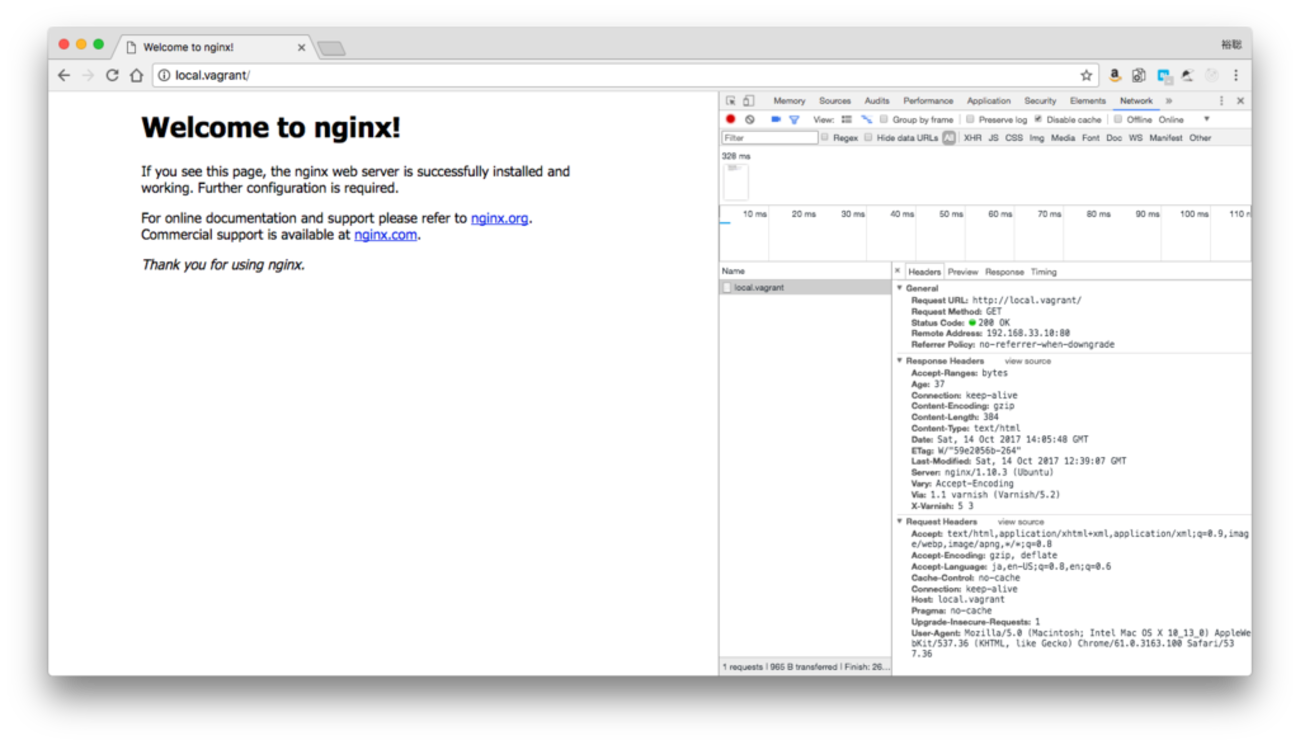The image size is (1300, 745).
Task: Follow the nginx.org link
Action: [499, 218]
